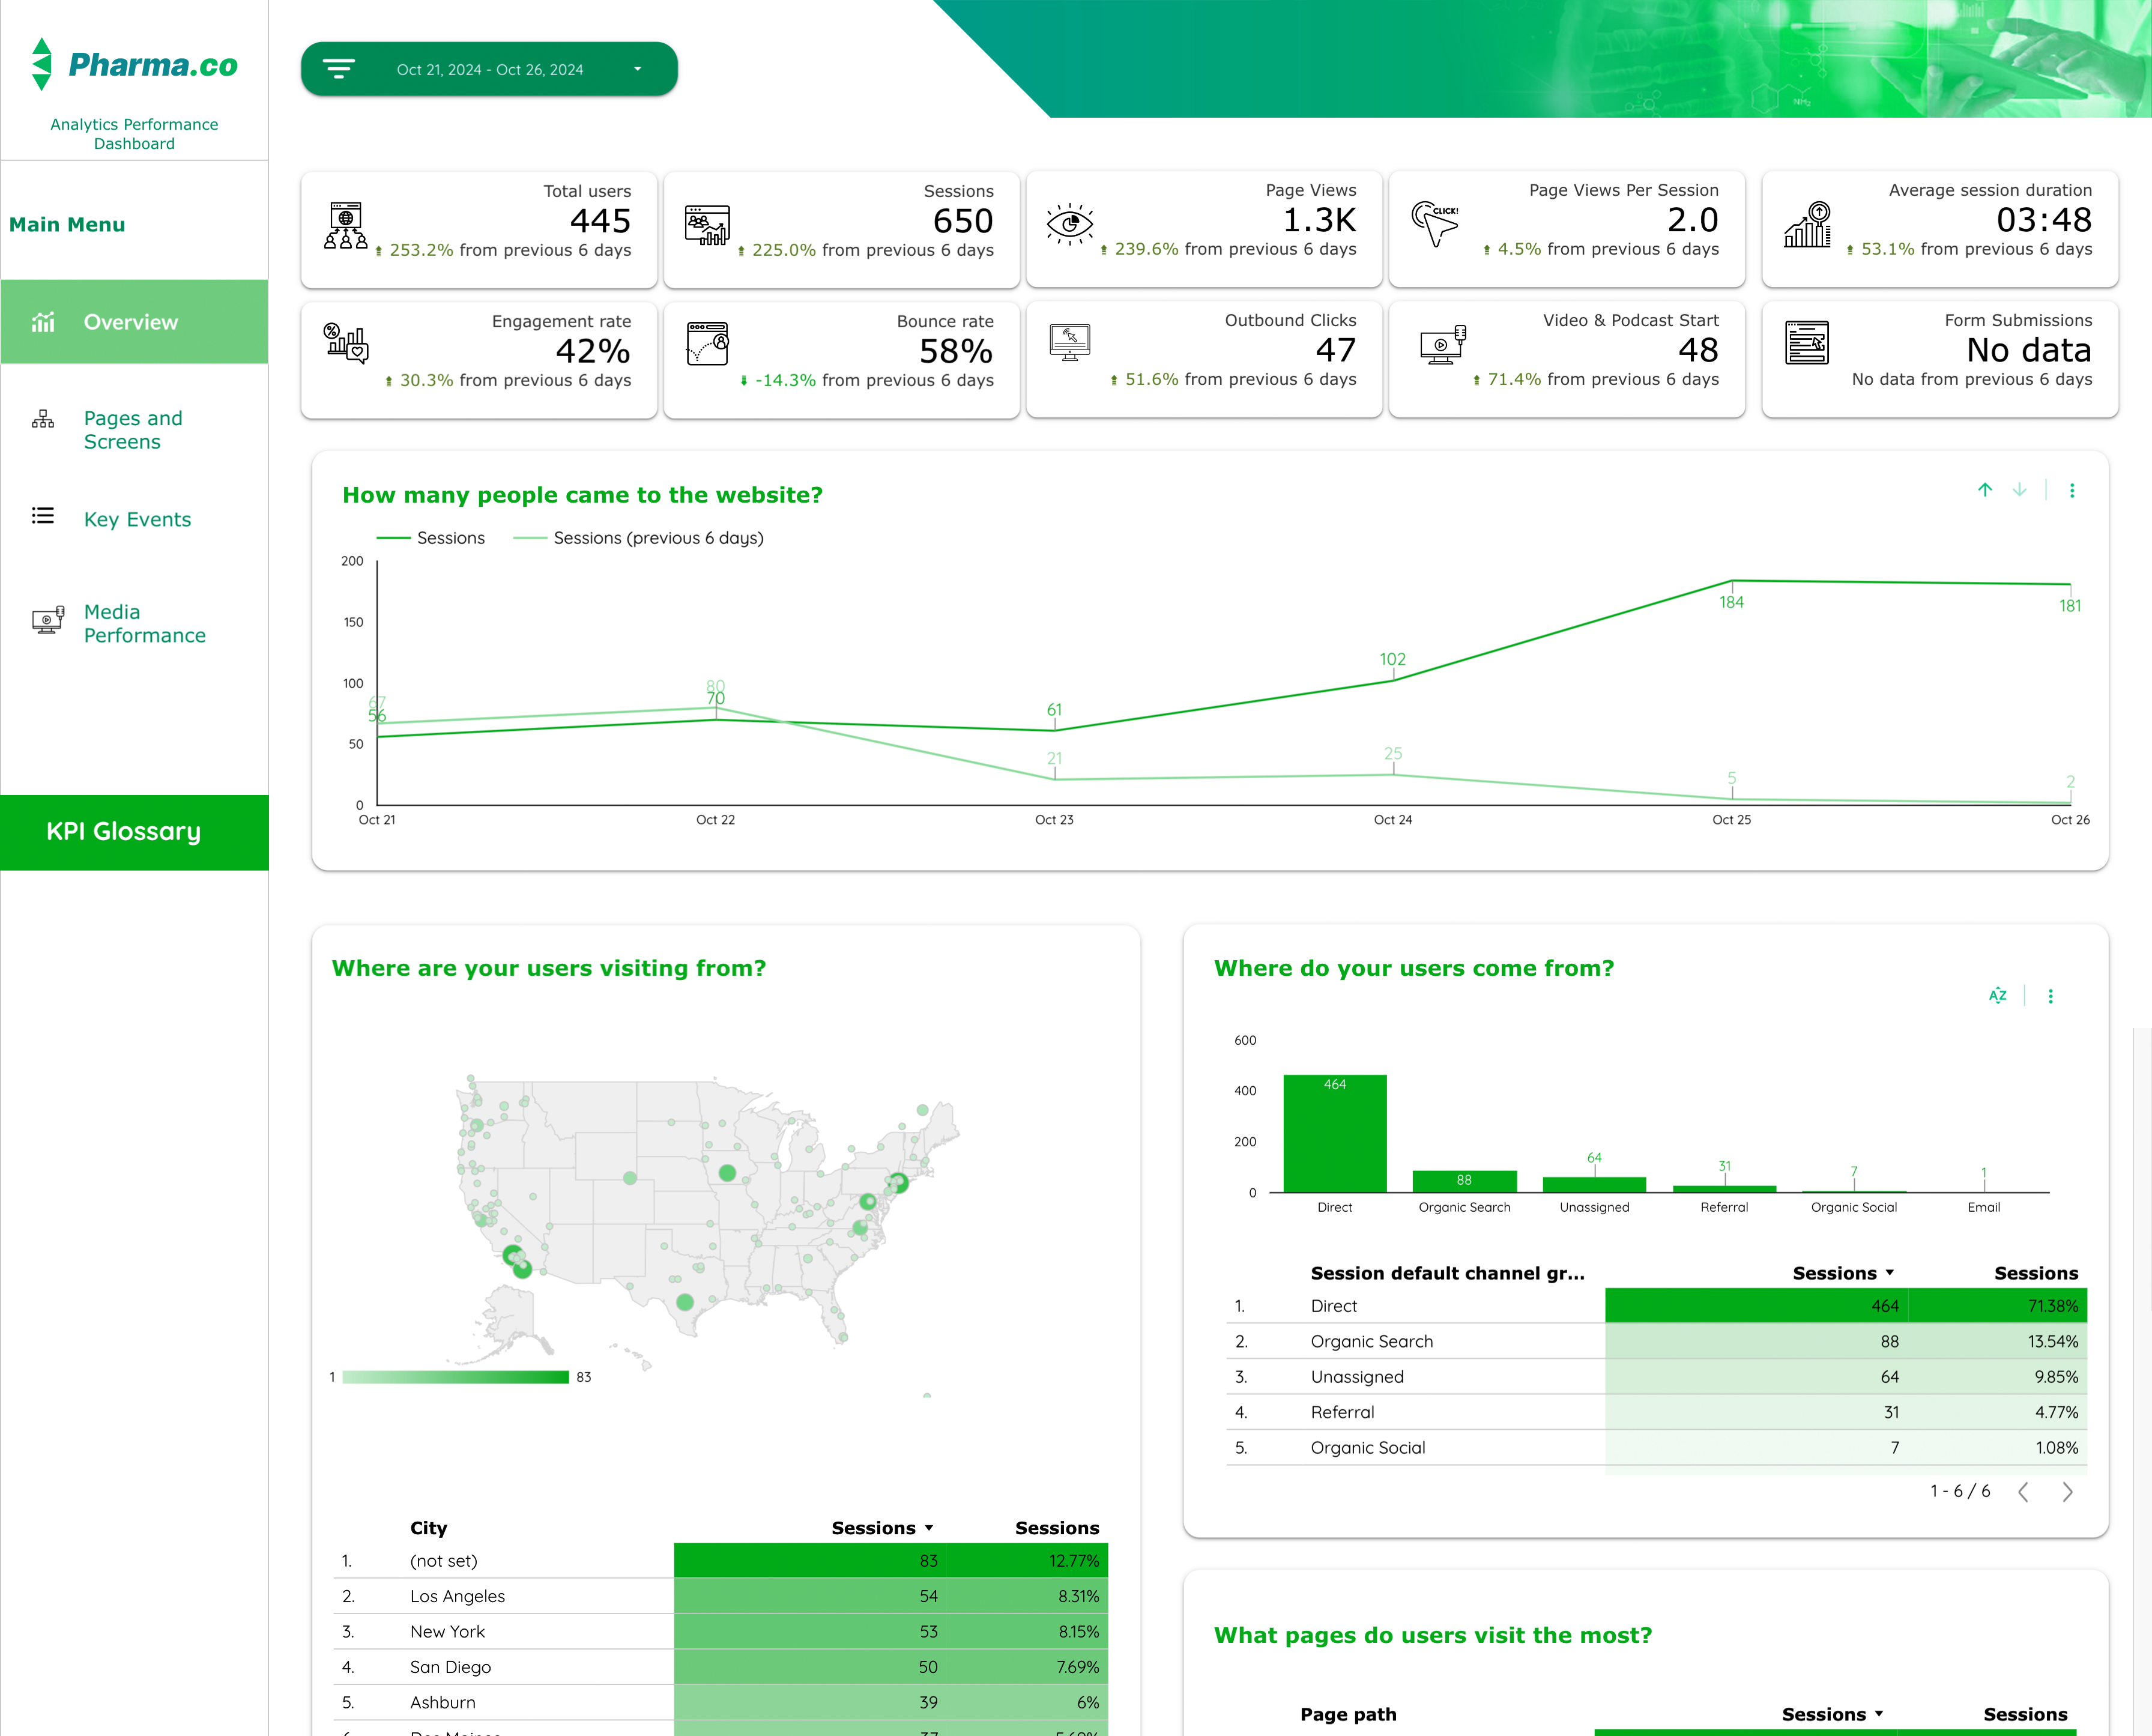Click the San Diego city row

tap(720, 1667)
